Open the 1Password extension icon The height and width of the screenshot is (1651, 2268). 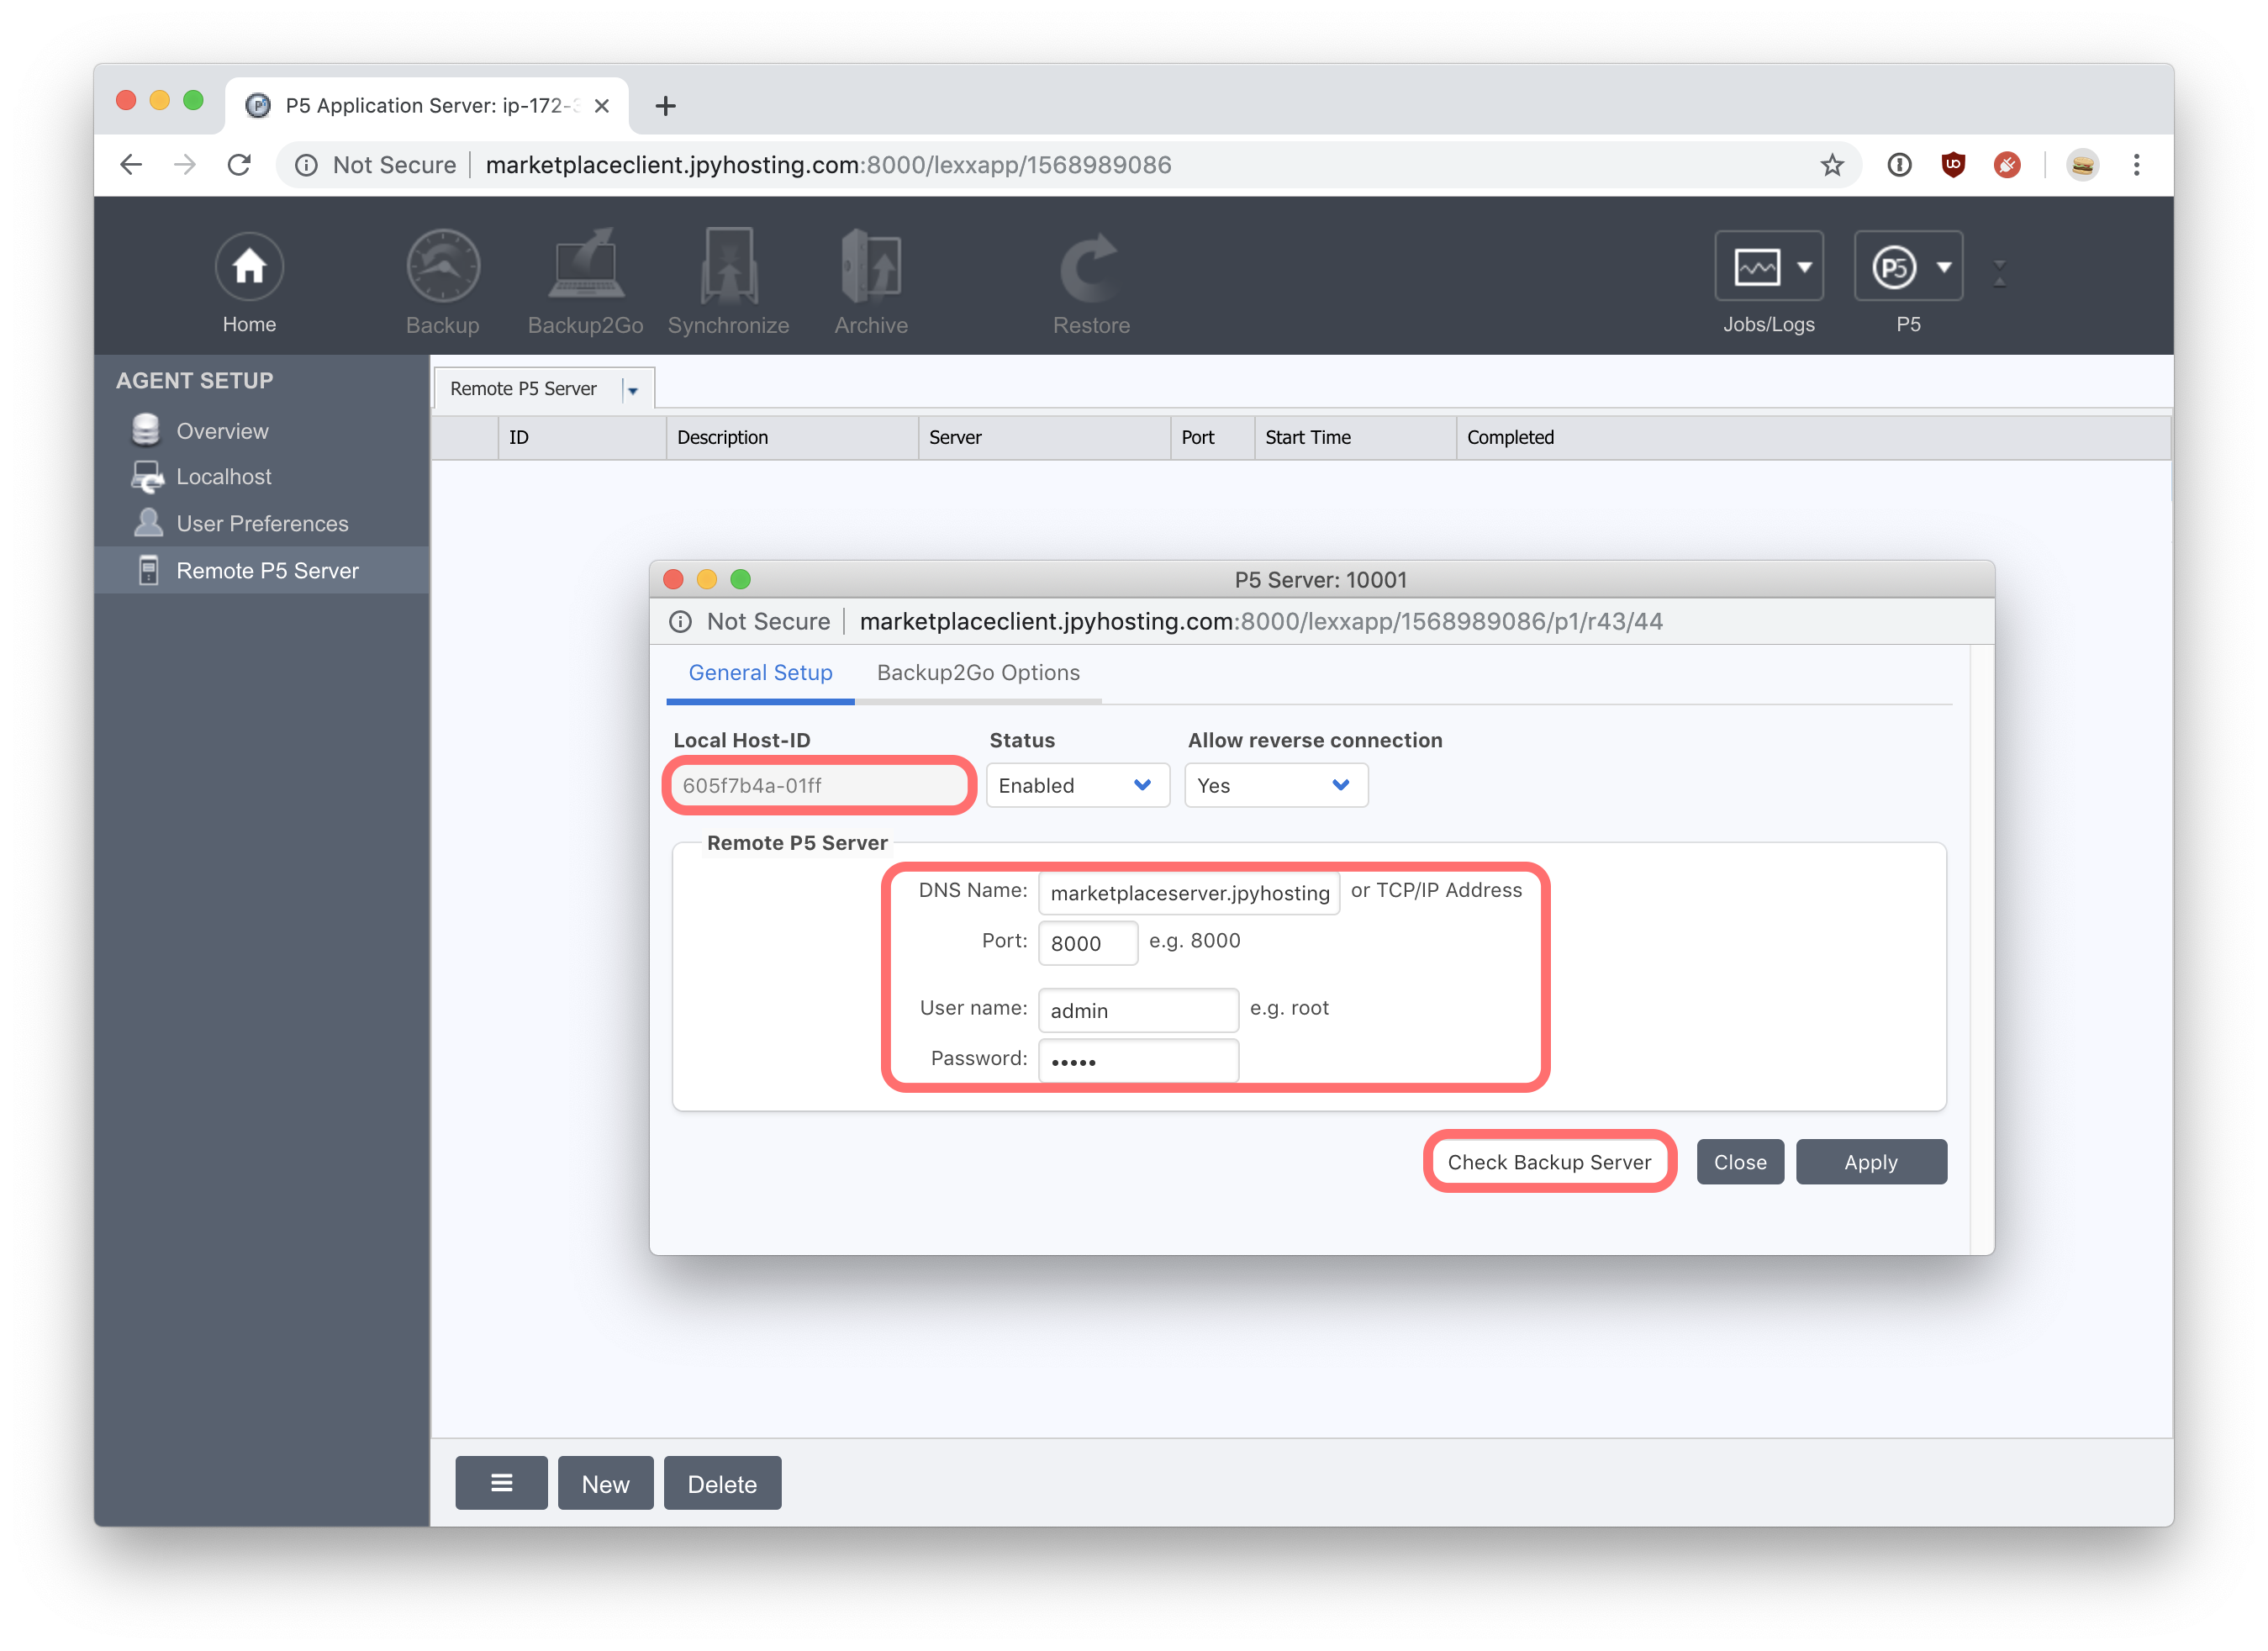coord(1899,165)
